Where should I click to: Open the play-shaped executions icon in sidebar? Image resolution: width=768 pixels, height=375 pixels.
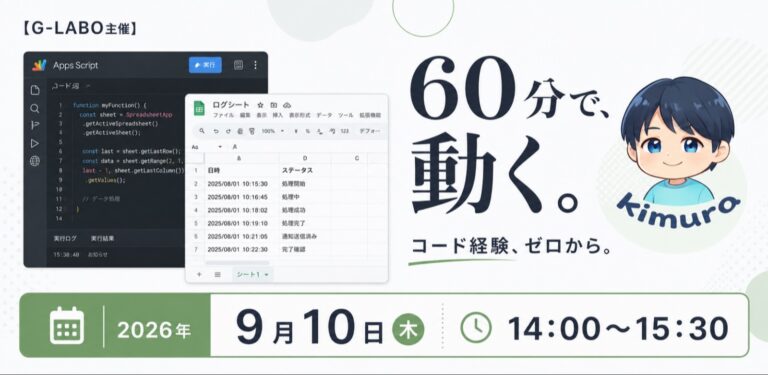pos(35,143)
